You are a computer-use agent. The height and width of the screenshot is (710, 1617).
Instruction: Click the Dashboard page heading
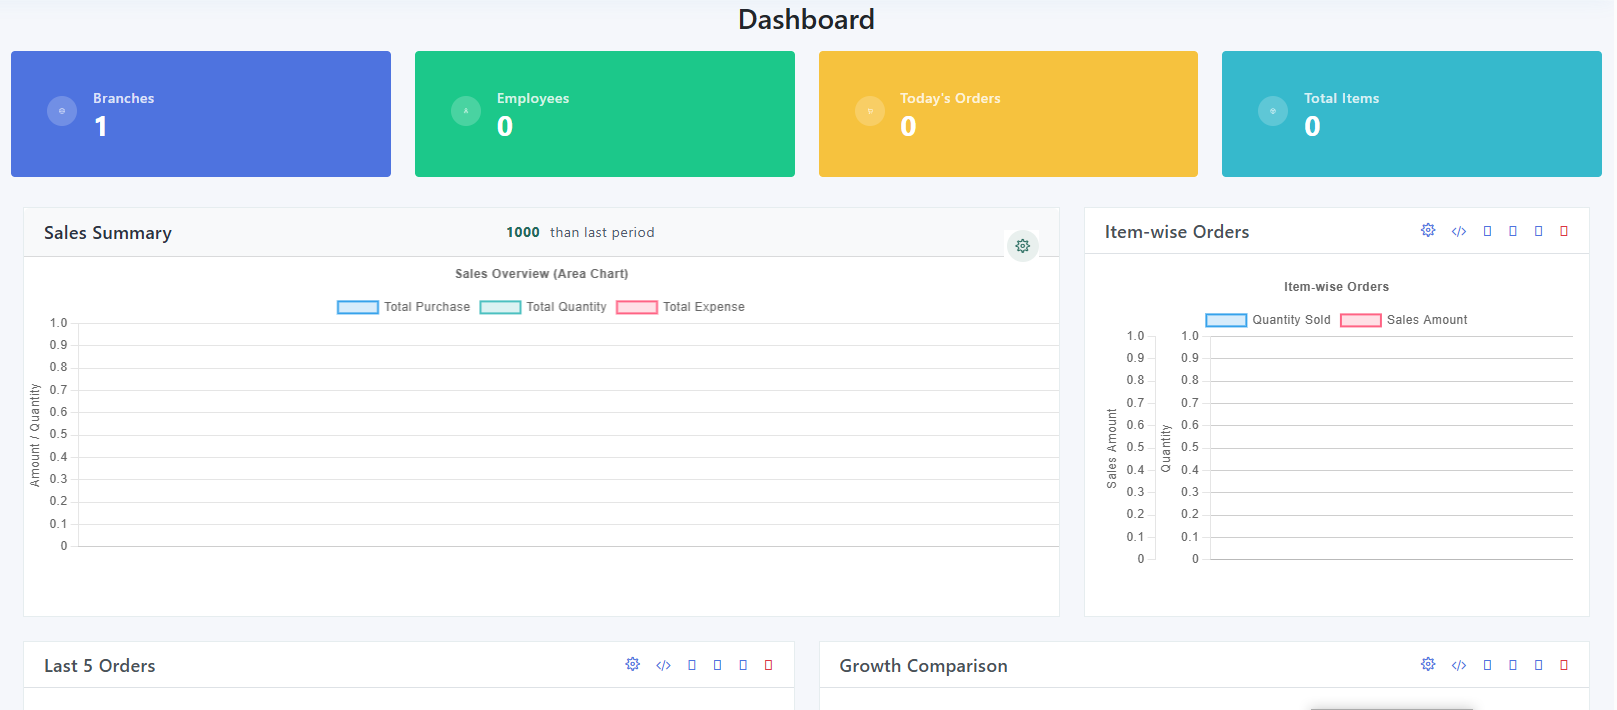[806, 19]
